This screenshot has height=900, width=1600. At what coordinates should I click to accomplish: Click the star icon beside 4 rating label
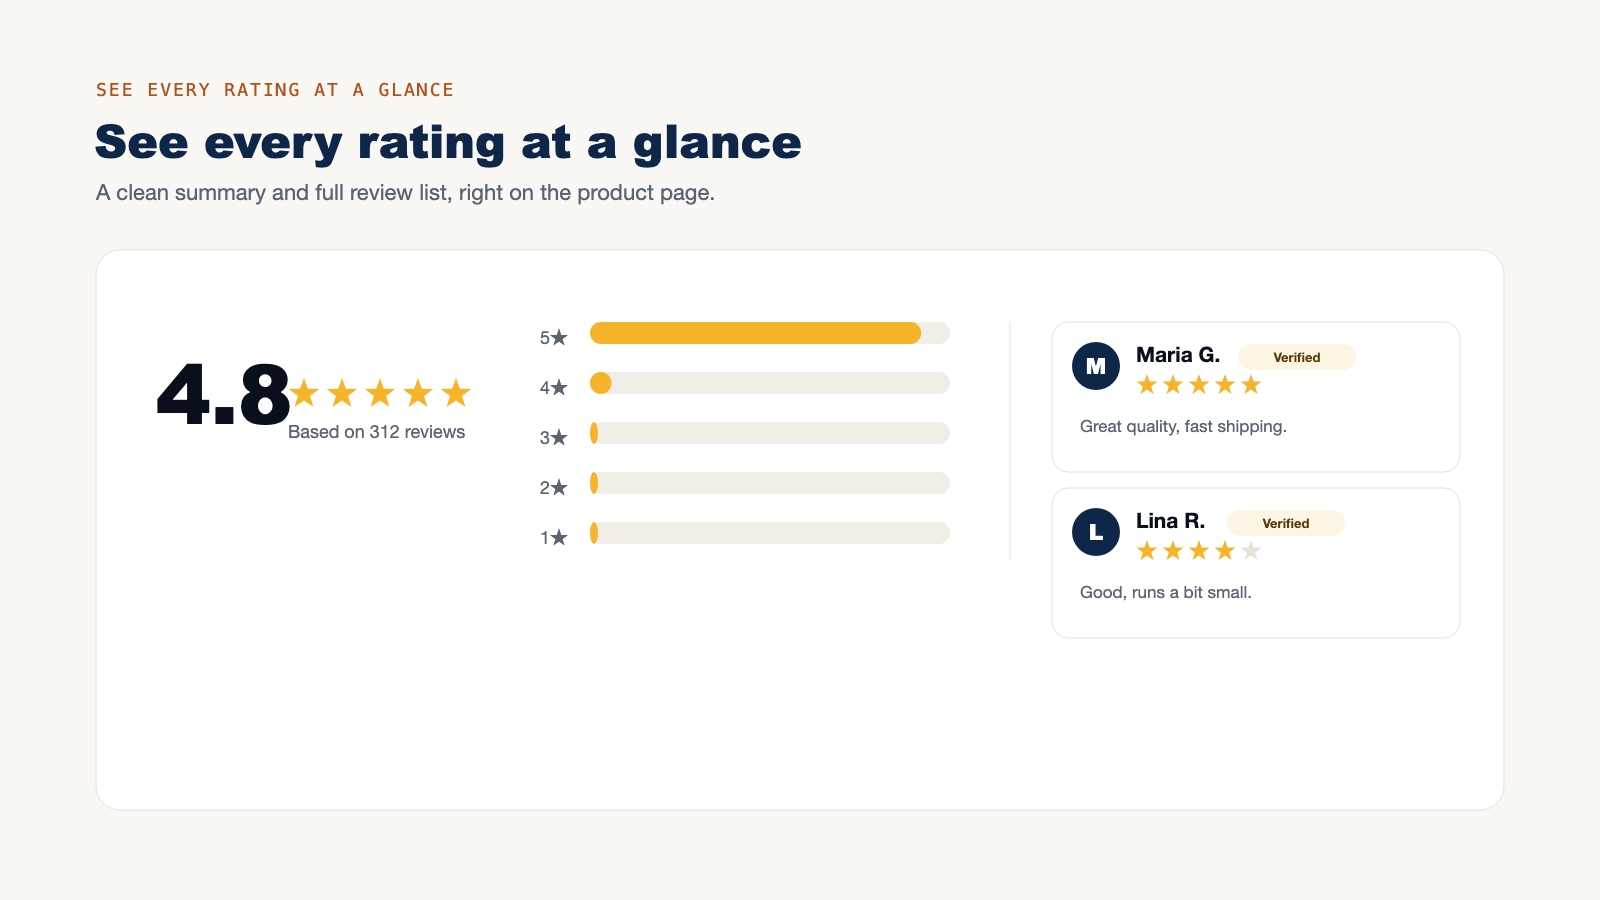(x=559, y=388)
